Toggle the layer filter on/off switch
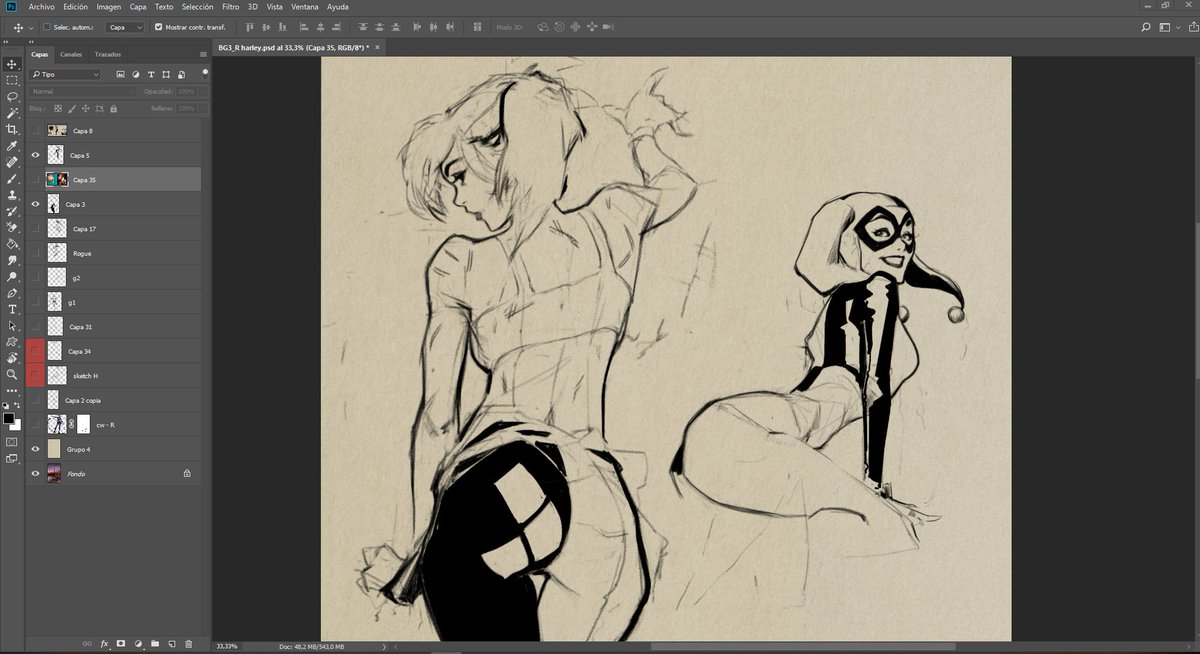This screenshot has height=654, width=1200. click(x=205, y=73)
